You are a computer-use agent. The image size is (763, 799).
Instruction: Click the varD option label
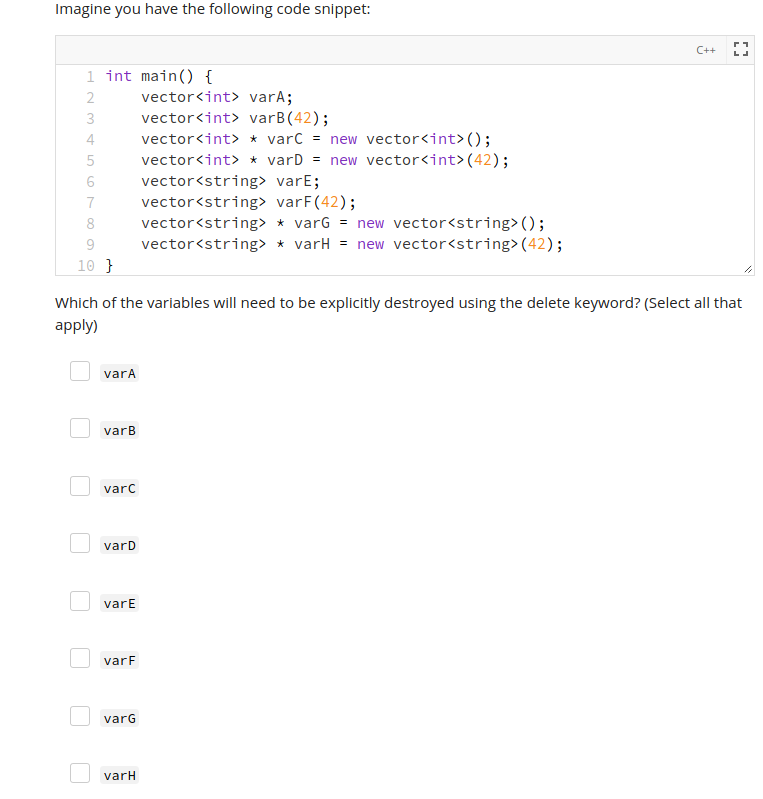point(120,546)
